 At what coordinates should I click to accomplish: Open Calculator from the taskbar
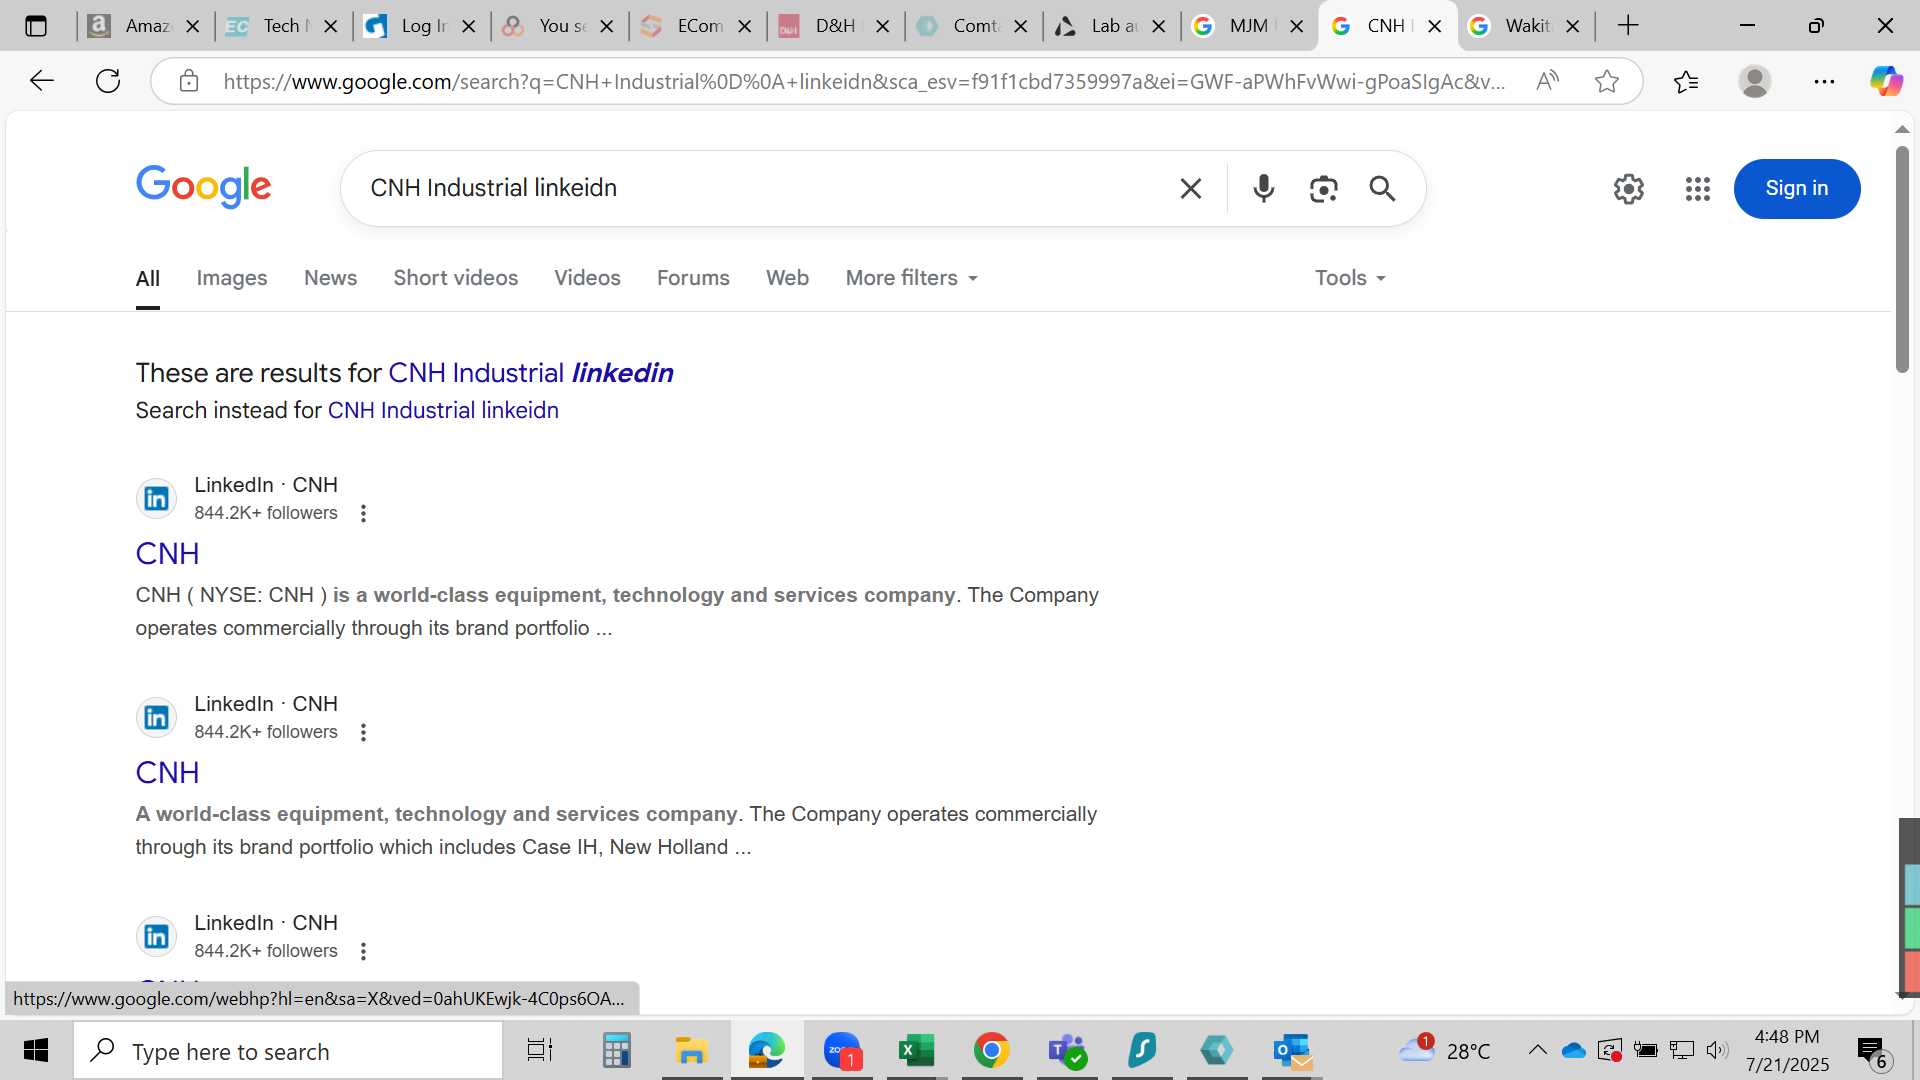click(616, 1050)
